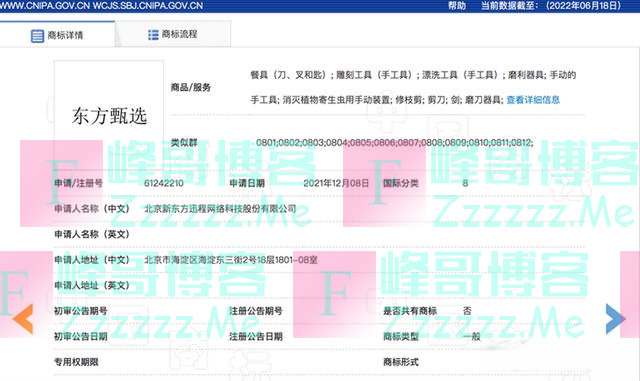Image resolution: width=640 pixels, height=381 pixels.
Task: Click the 东方甄选 trademark image
Action: pos(109,116)
